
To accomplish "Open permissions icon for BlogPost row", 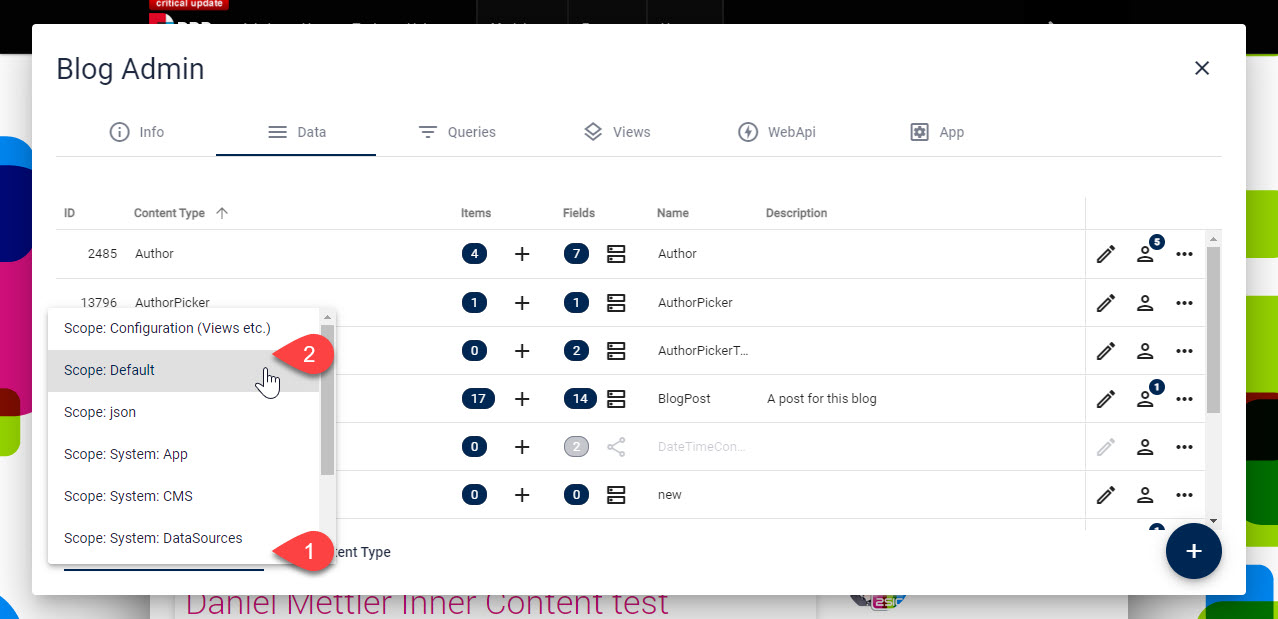I will tap(1146, 398).
